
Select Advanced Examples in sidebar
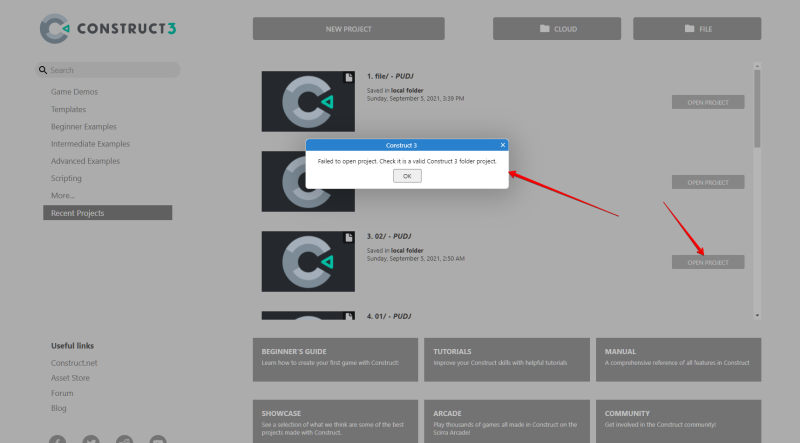coord(85,161)
